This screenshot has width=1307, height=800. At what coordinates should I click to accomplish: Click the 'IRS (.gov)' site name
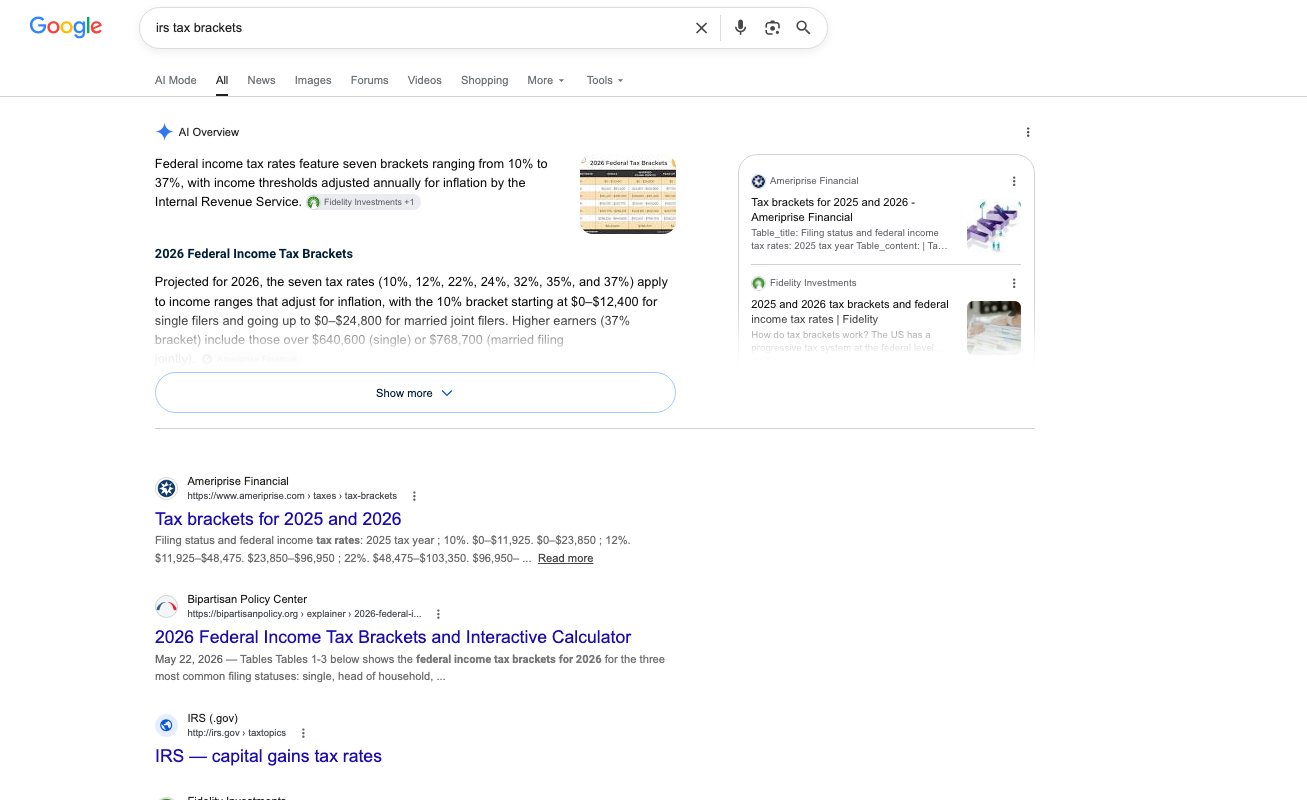pyautogui.click(x=213, y=718)
